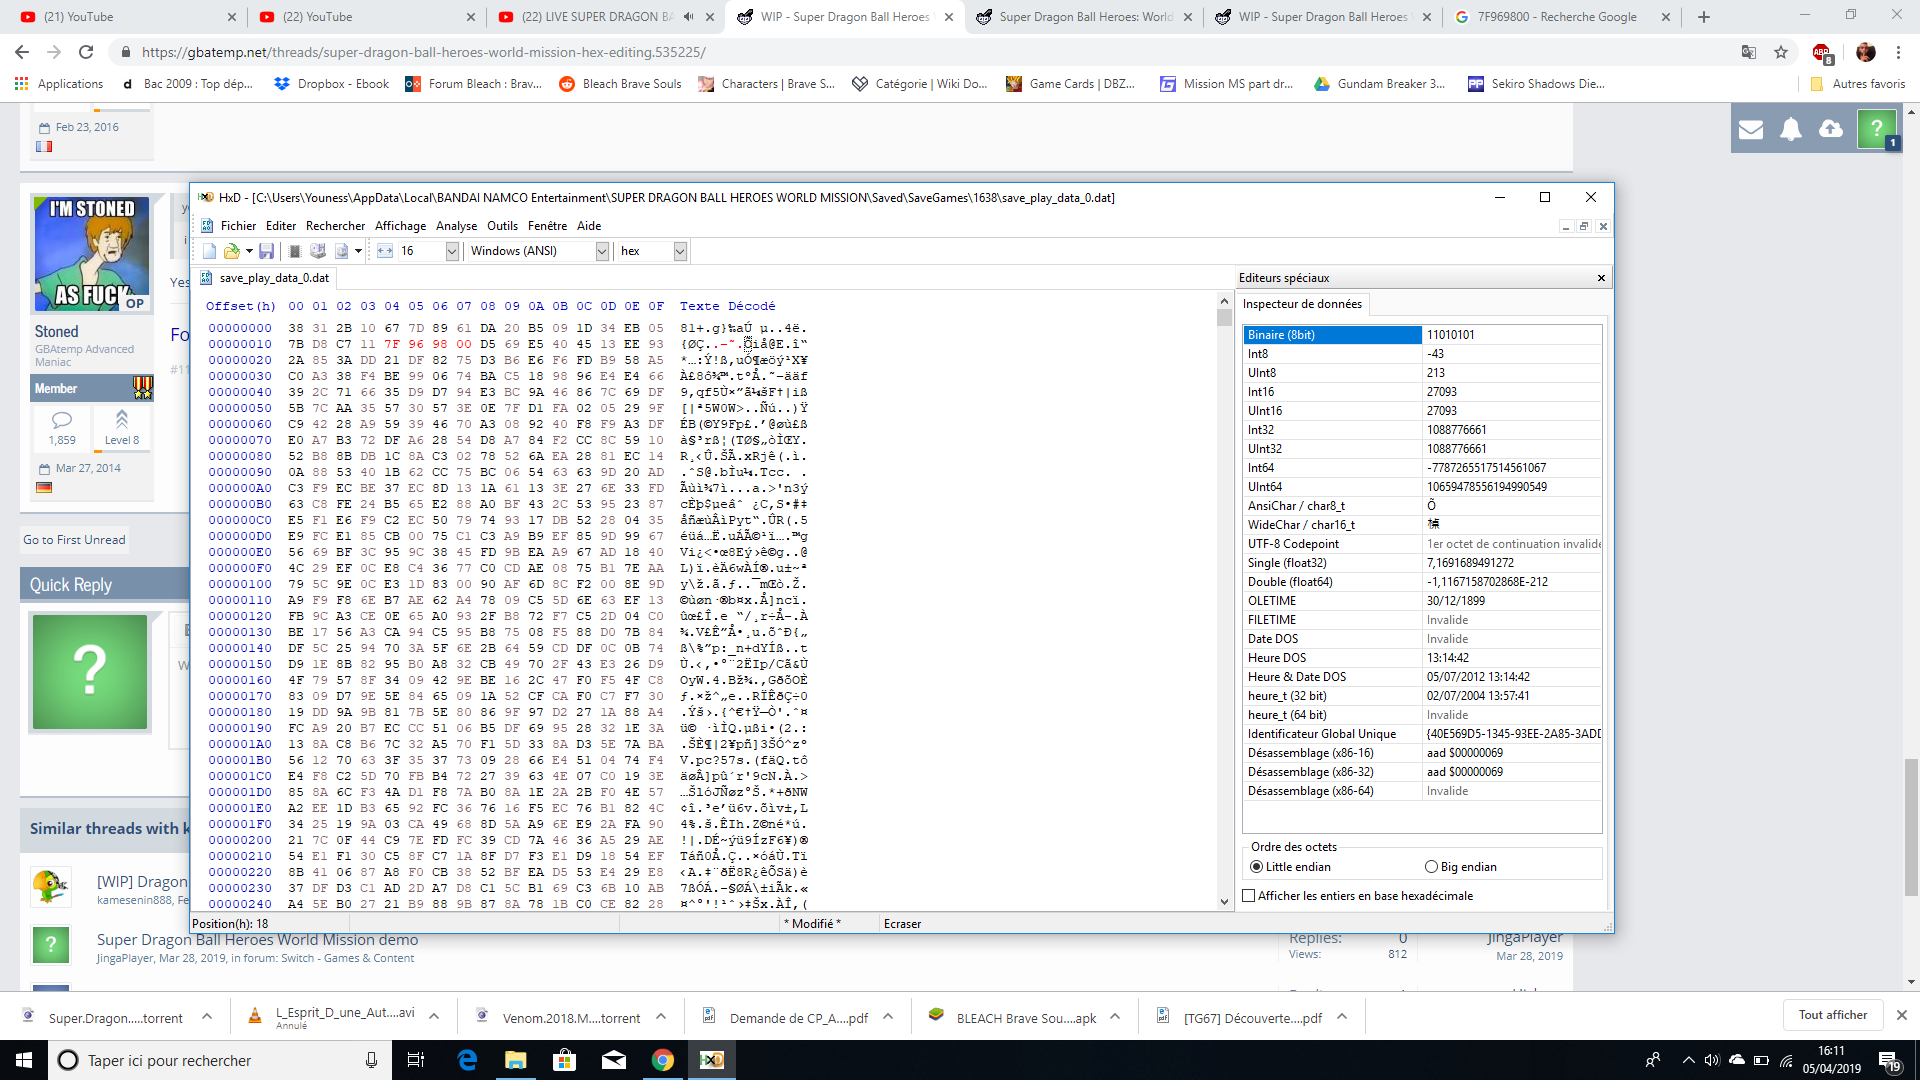Open options for Super.Dragon torrent download
1920x1080 pixels.
coord(207,1017)
